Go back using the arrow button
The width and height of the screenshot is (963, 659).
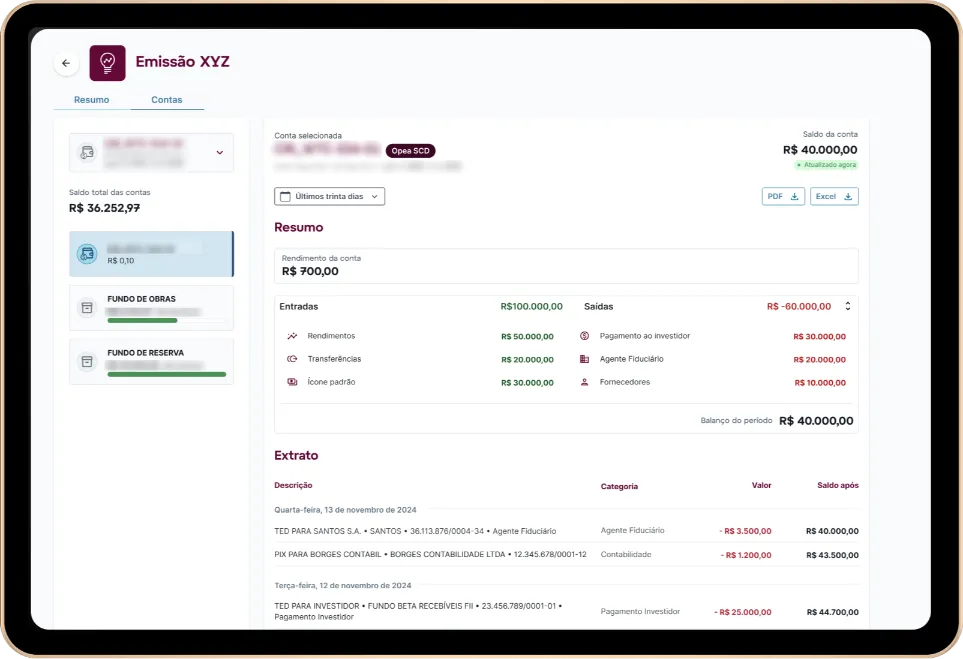[66, 63]
